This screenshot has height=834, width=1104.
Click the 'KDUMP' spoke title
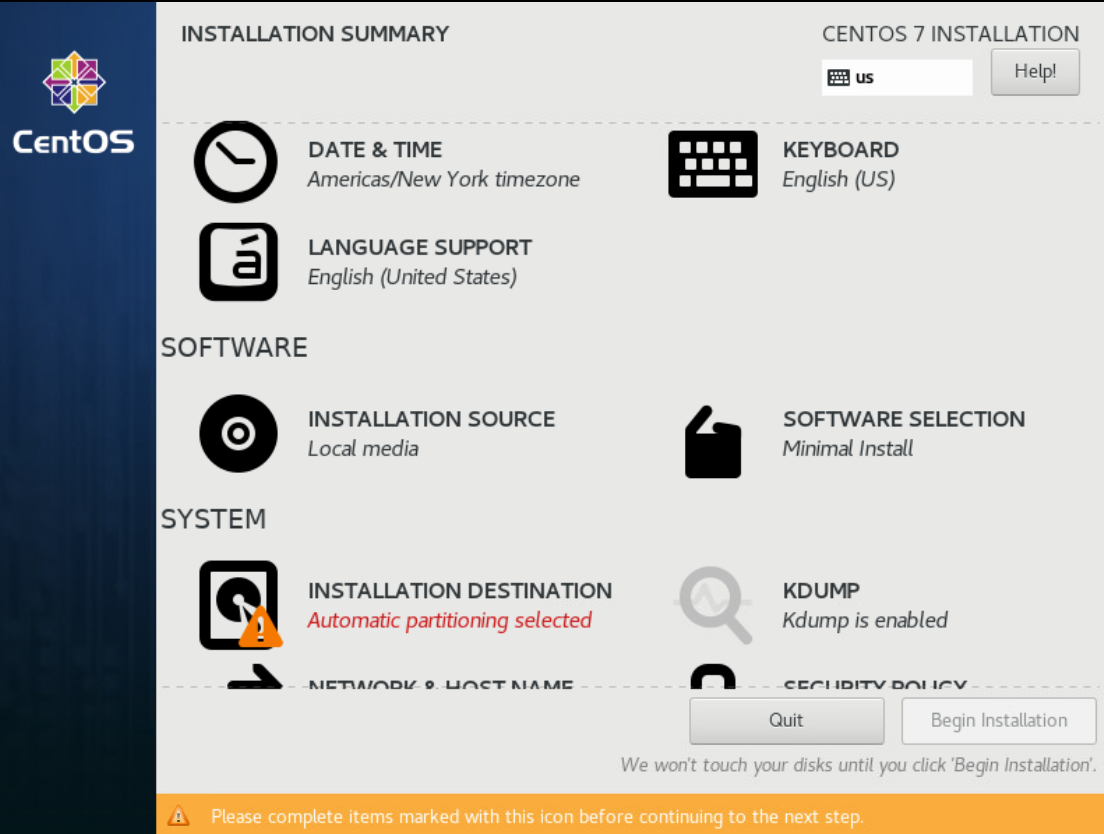click(x=821, y=591)
